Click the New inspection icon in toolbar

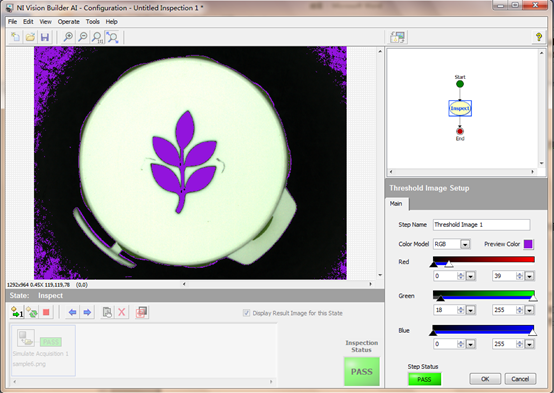16,37
